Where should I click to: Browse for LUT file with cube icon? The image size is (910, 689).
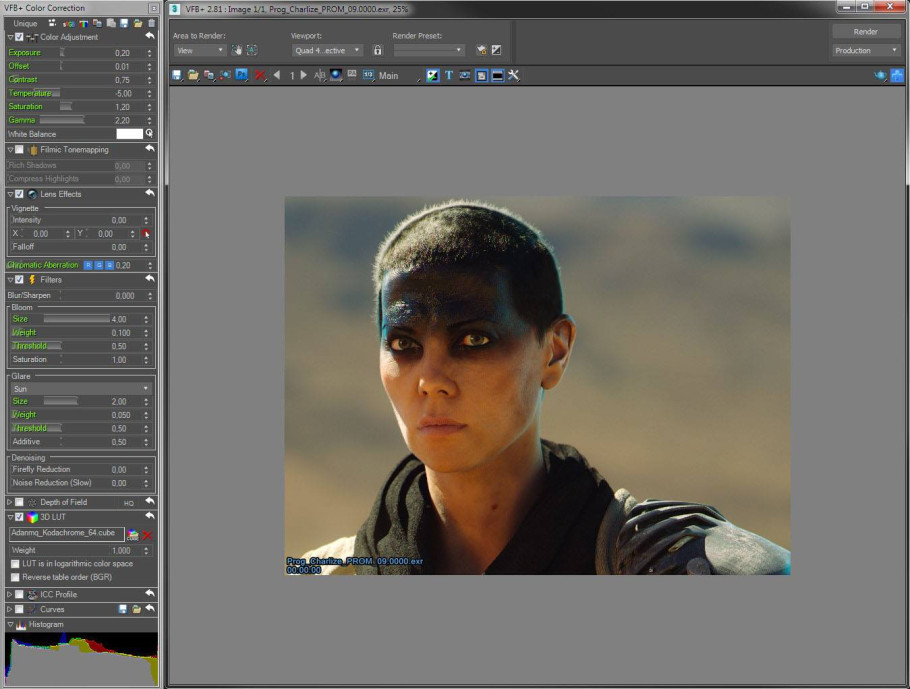pyautogui.click(x=133, y=535)
